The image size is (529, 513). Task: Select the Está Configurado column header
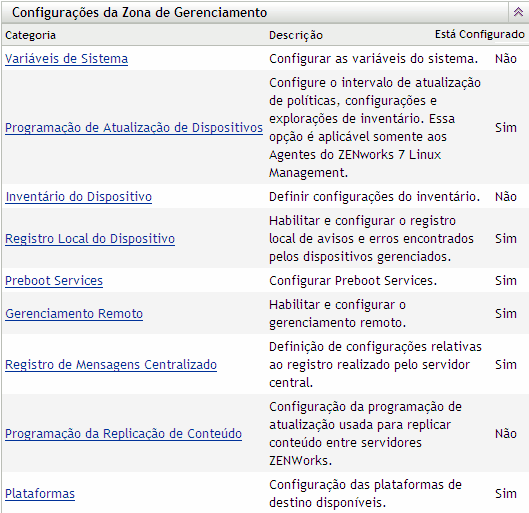480,34
